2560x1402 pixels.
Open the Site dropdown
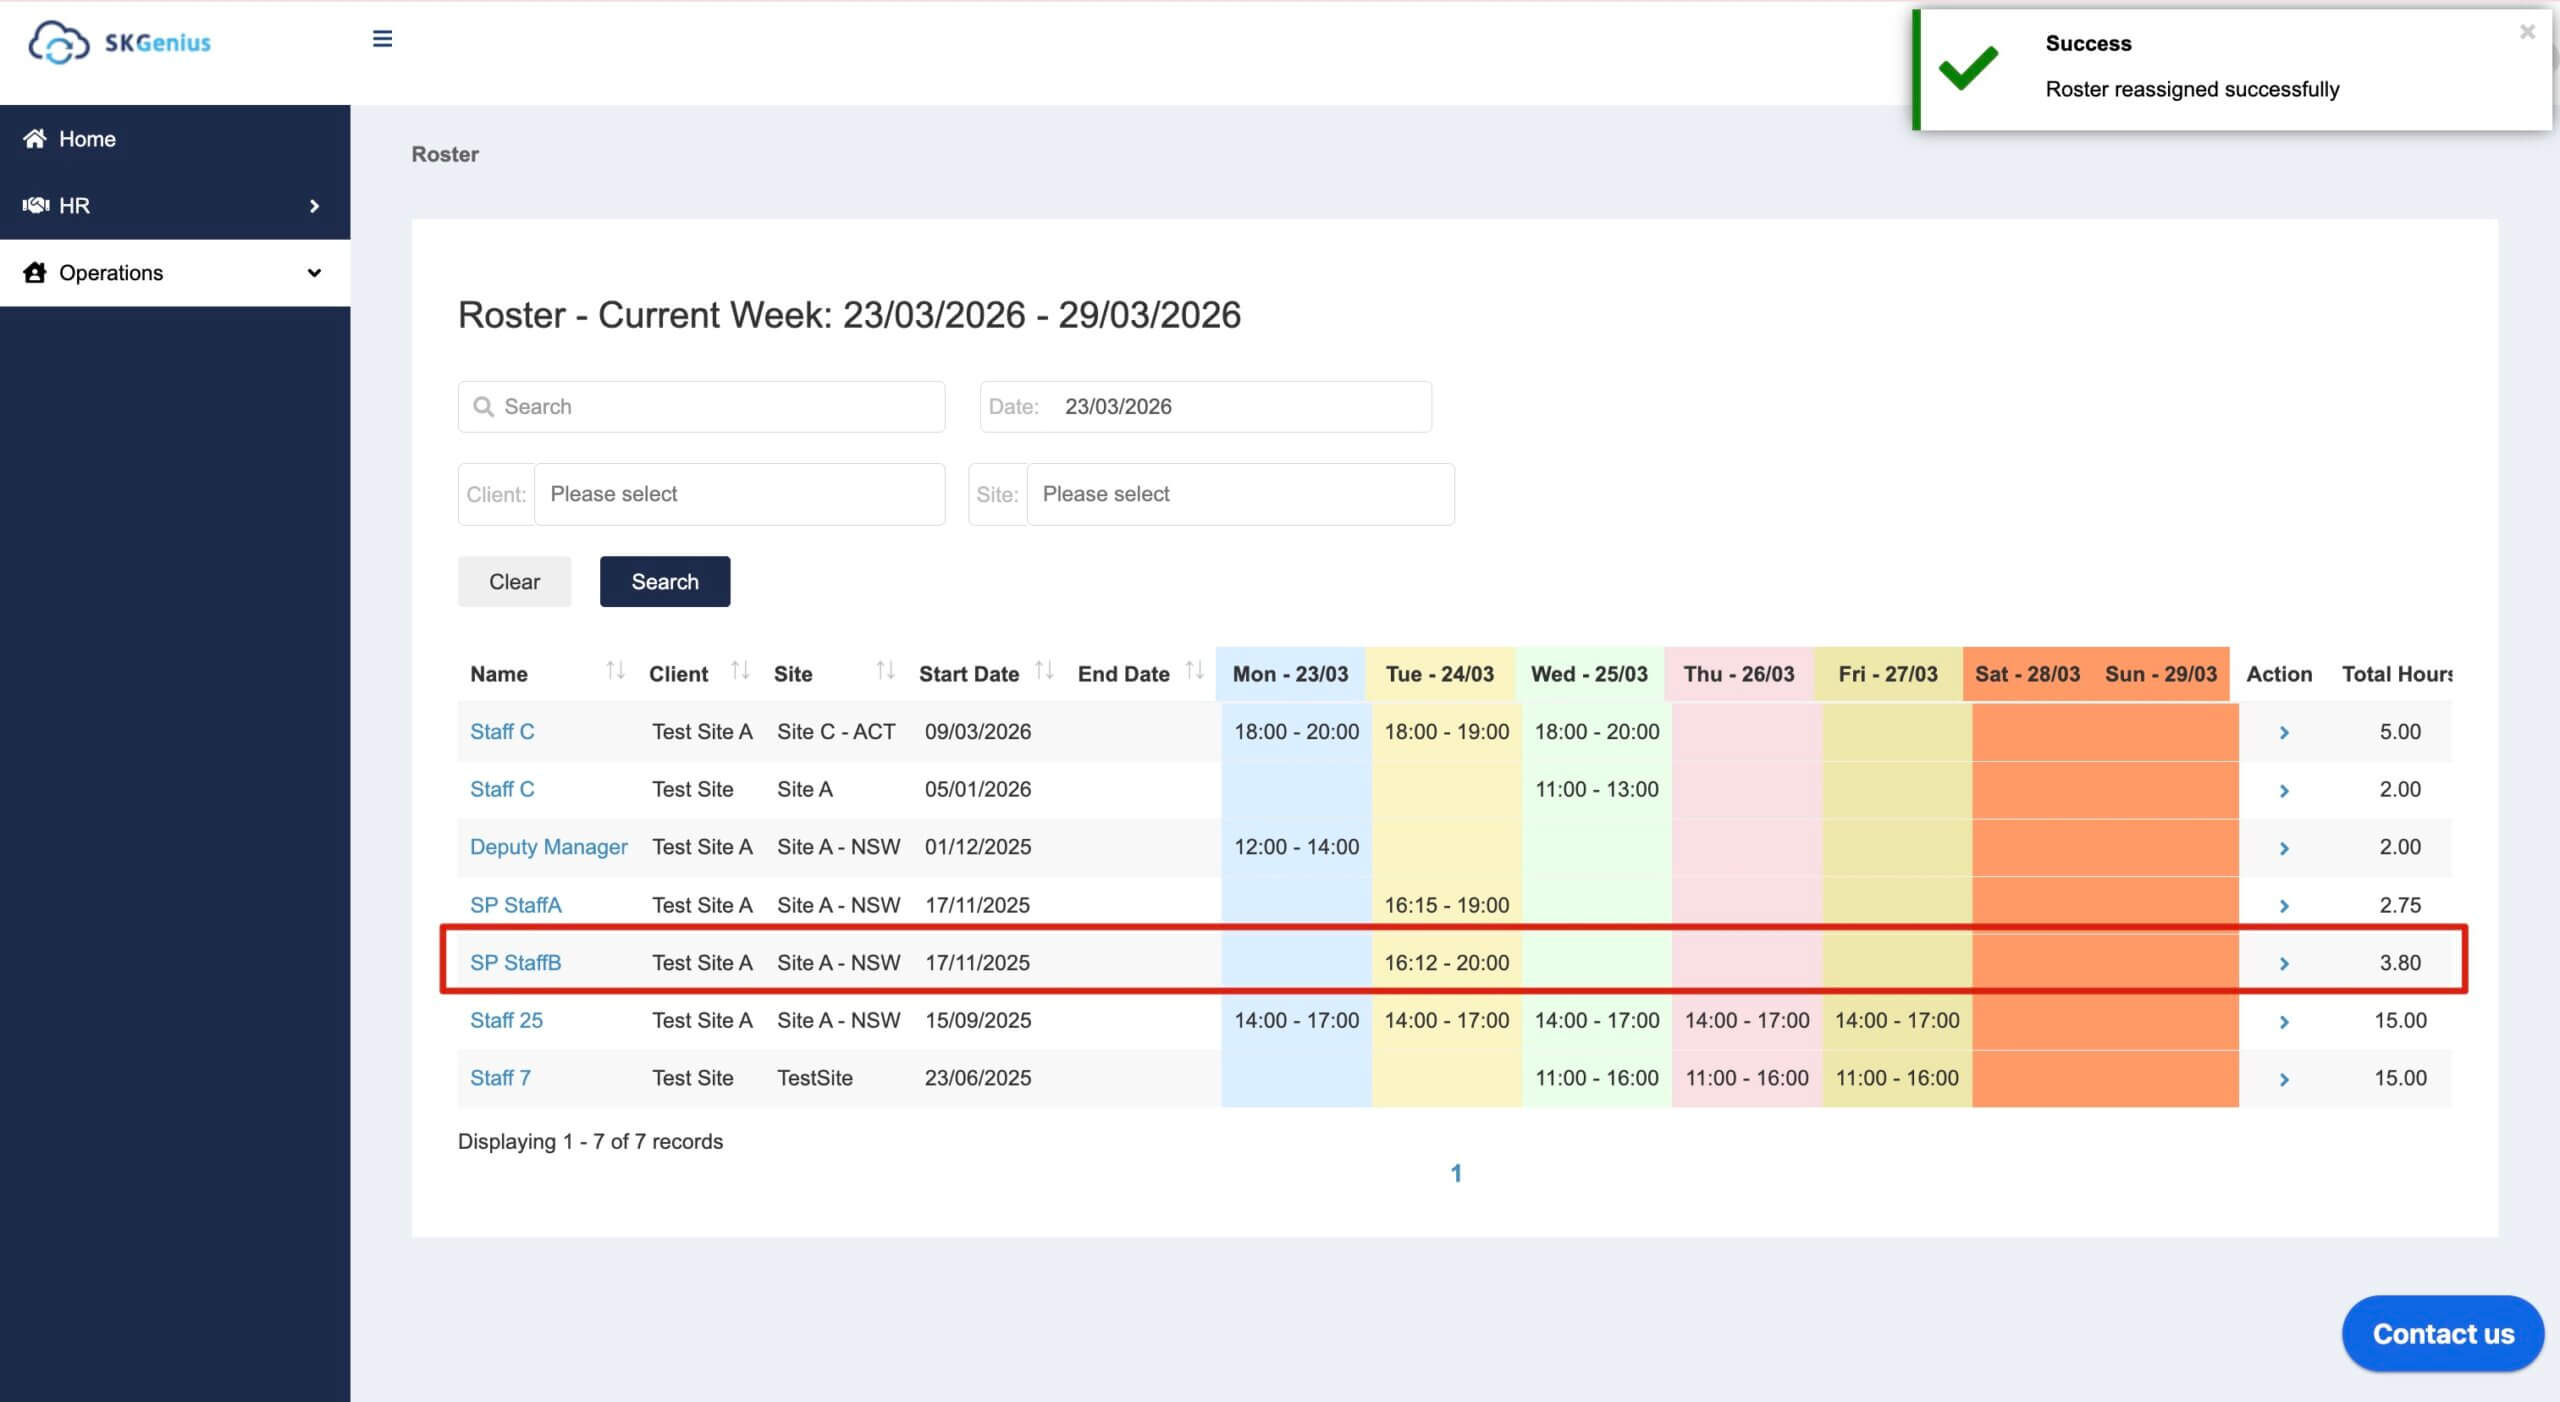click(x=1239, y=494)
